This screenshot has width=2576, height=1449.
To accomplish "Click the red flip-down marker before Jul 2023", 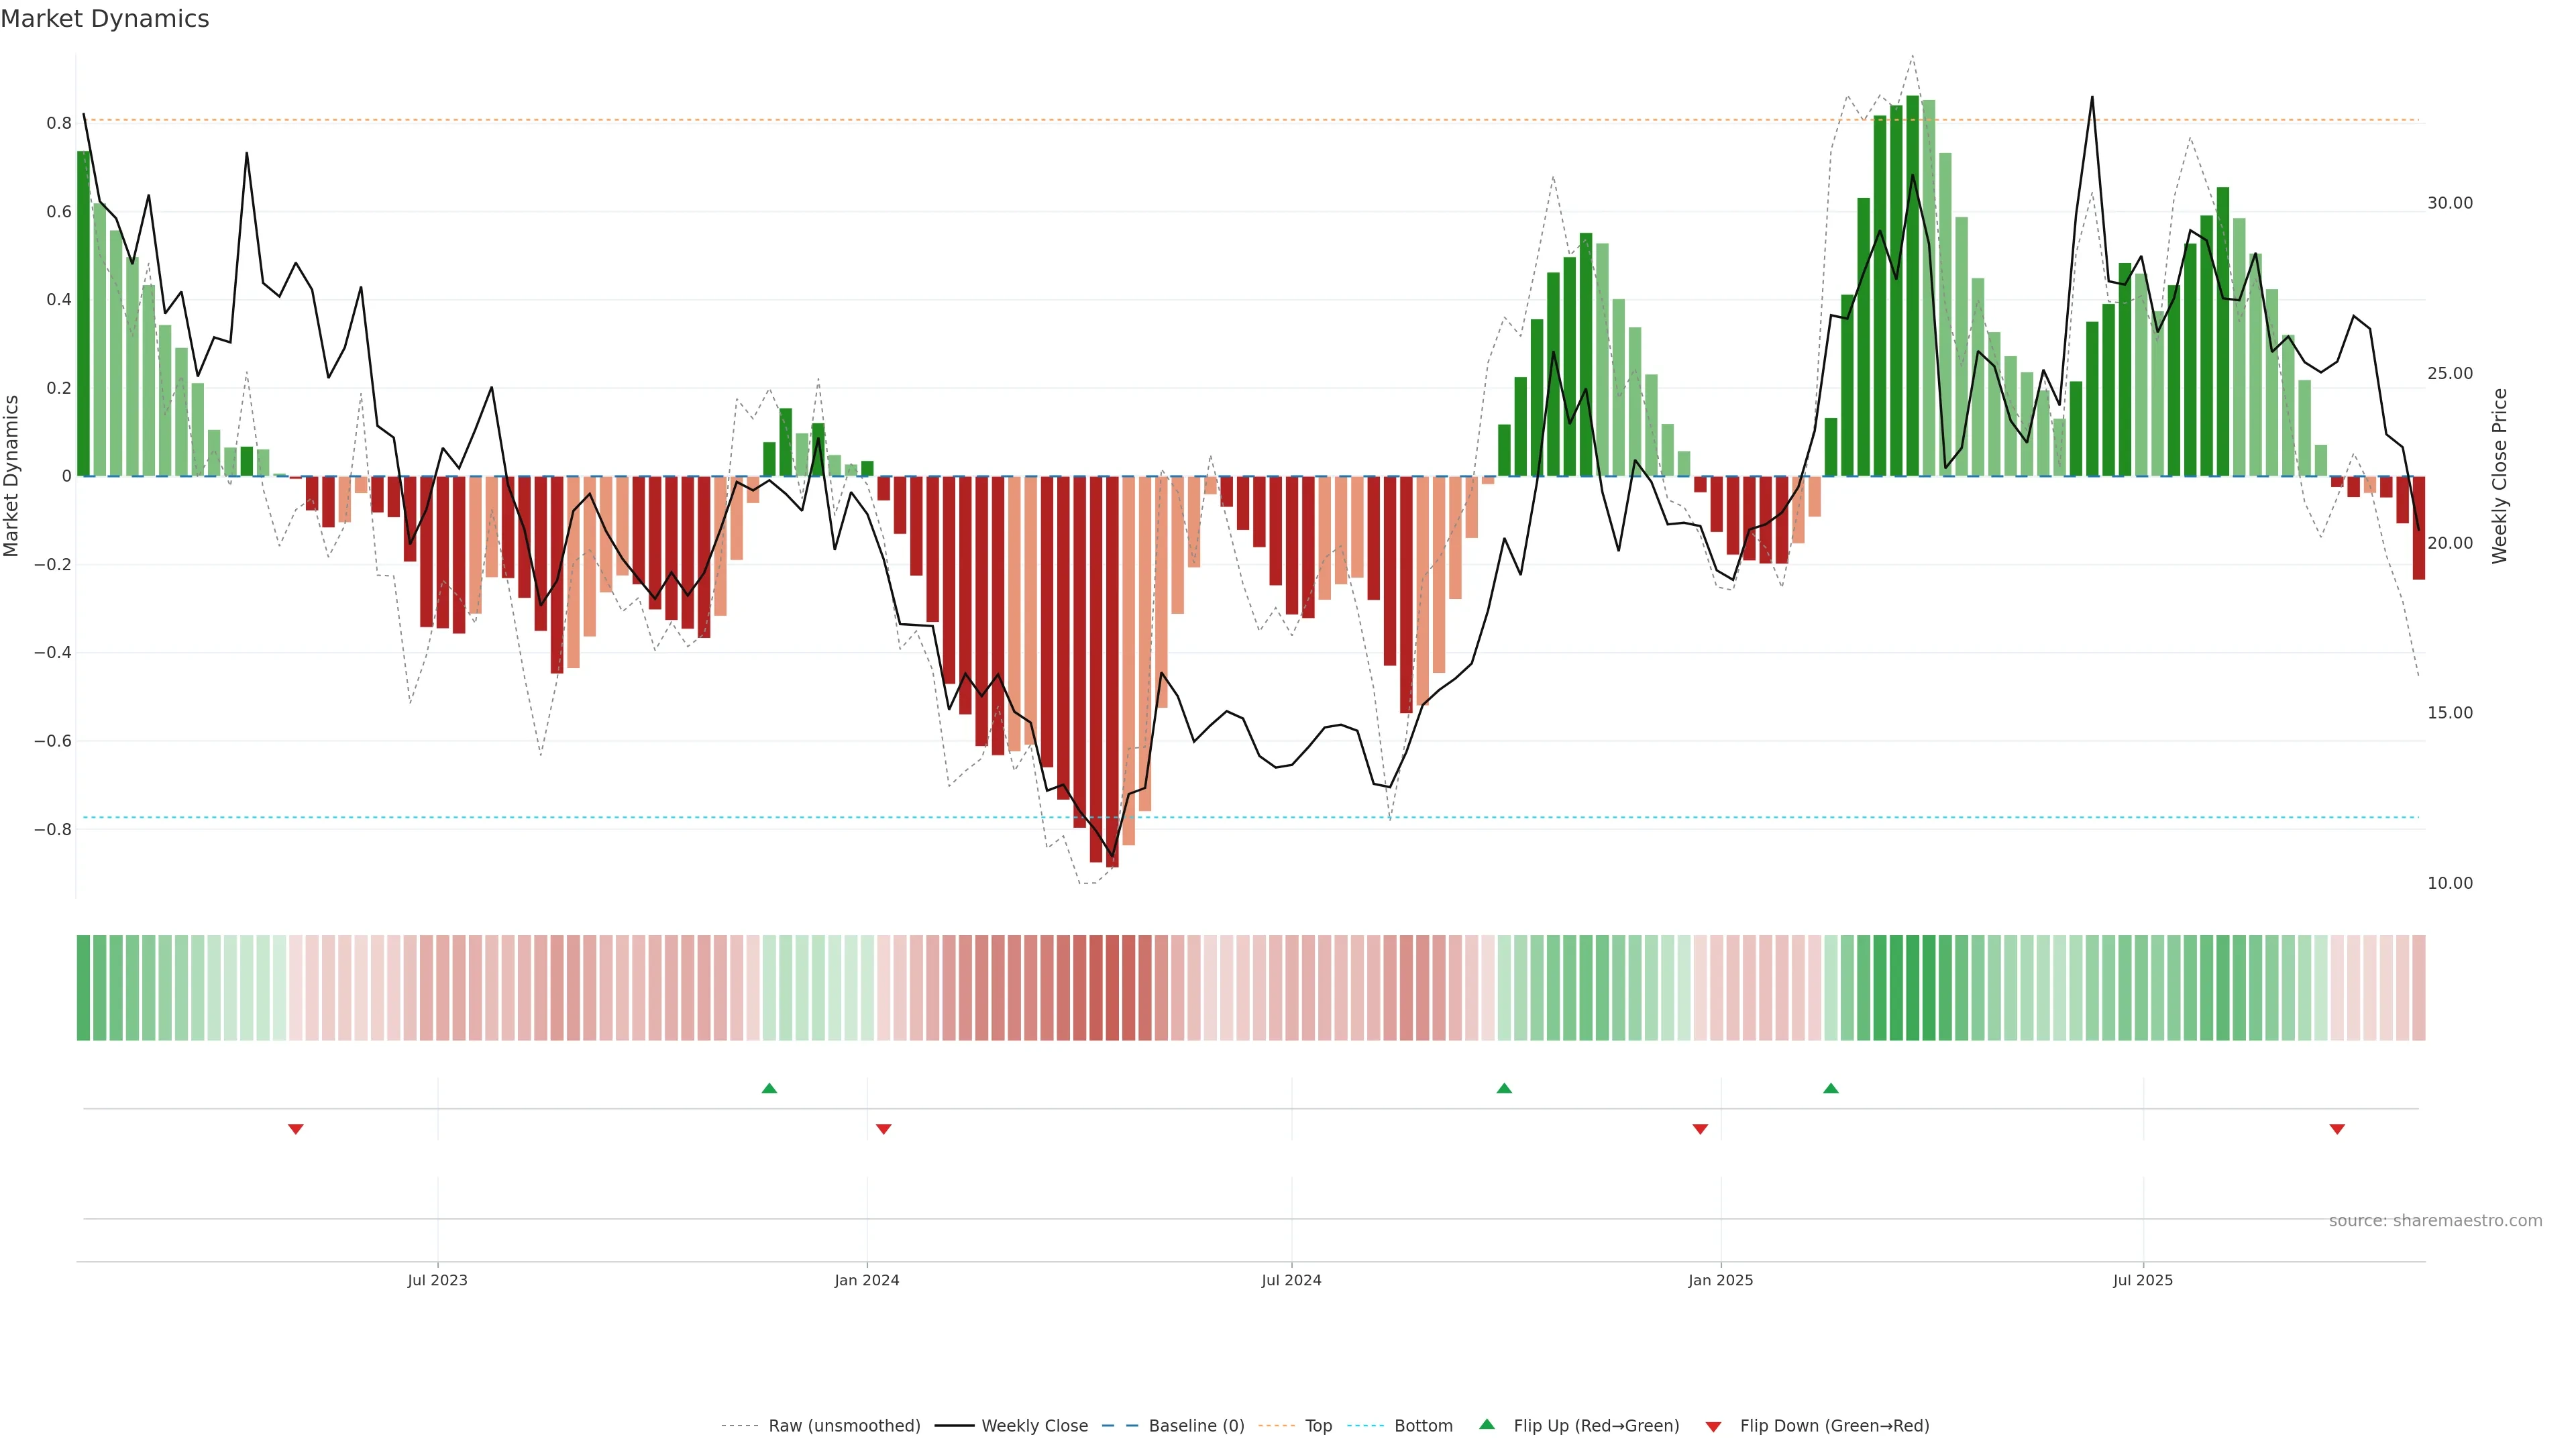I will click(x=296, y=1129).
